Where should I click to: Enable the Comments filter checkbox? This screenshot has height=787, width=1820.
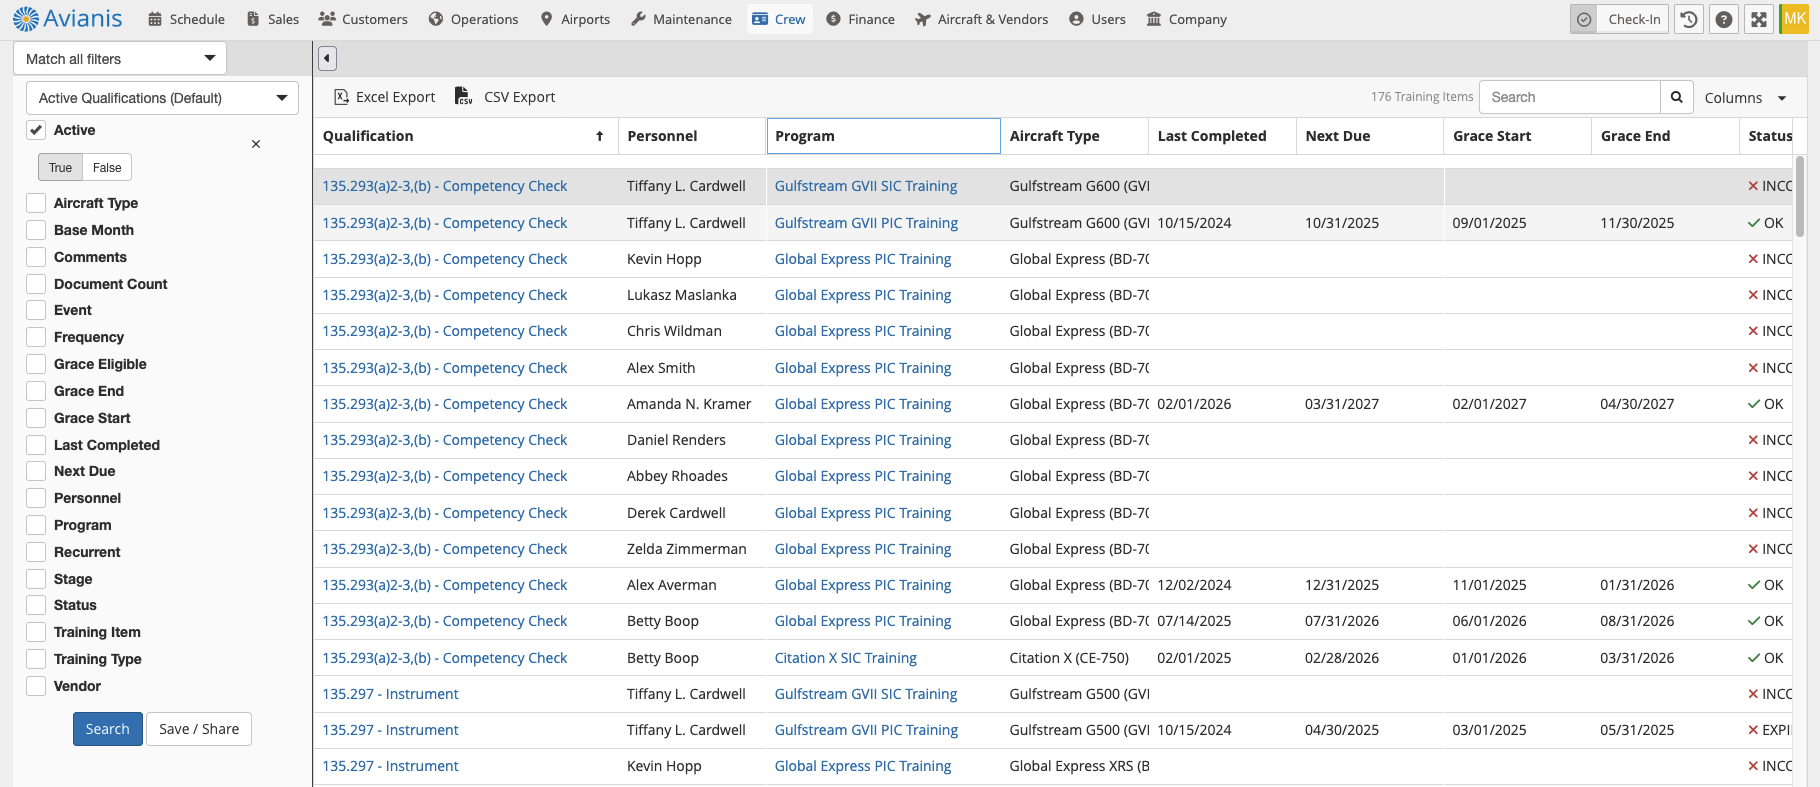point(36,257)
